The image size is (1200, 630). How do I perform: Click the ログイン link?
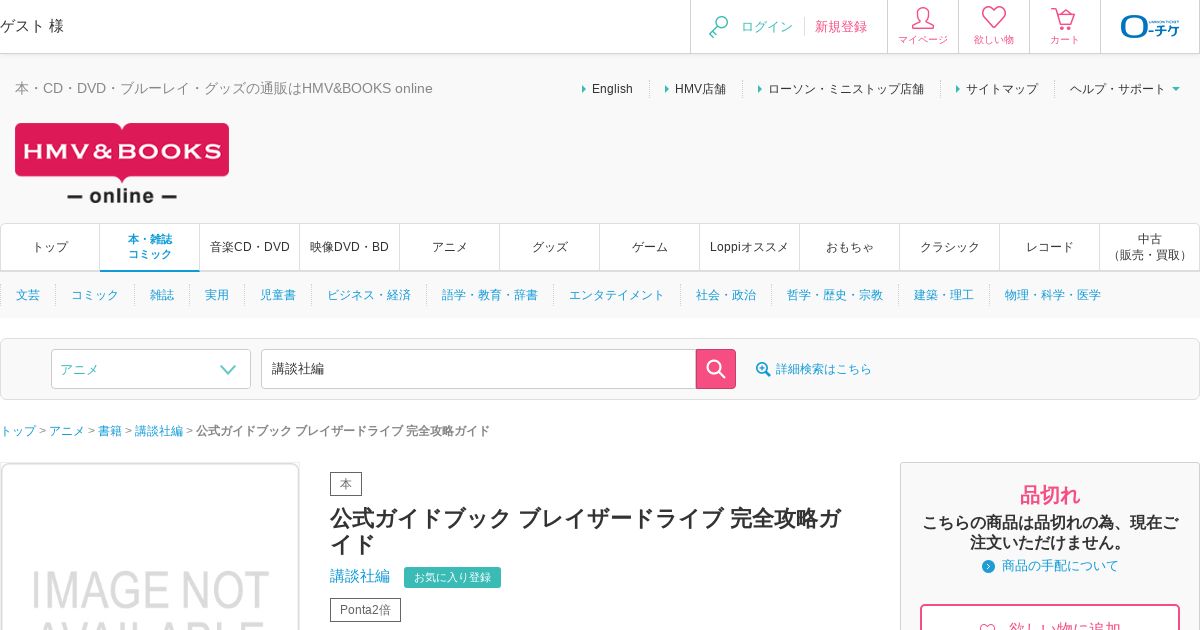(x=767, y=27)
